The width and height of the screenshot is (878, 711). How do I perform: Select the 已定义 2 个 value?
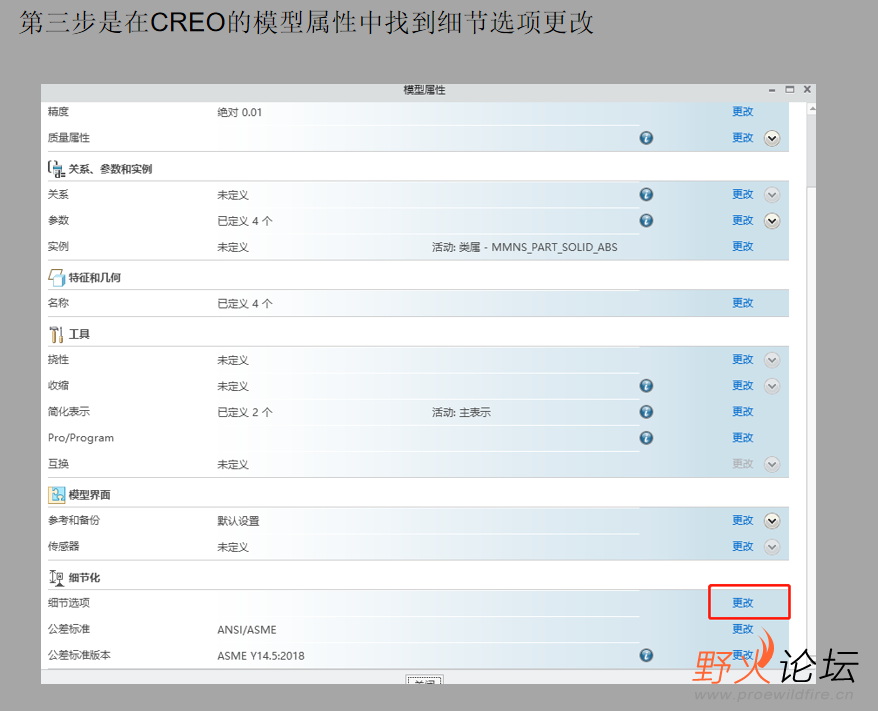pyautogui.click(x=245, y=413)
